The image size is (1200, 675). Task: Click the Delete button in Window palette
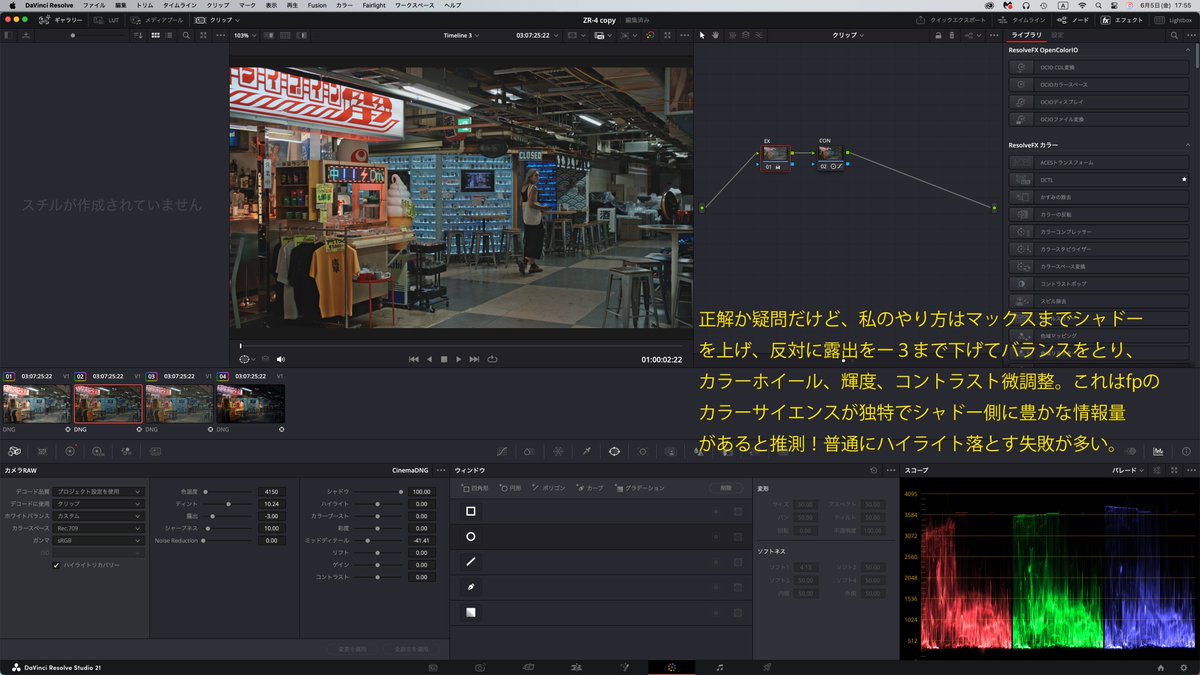coord(726,488)
